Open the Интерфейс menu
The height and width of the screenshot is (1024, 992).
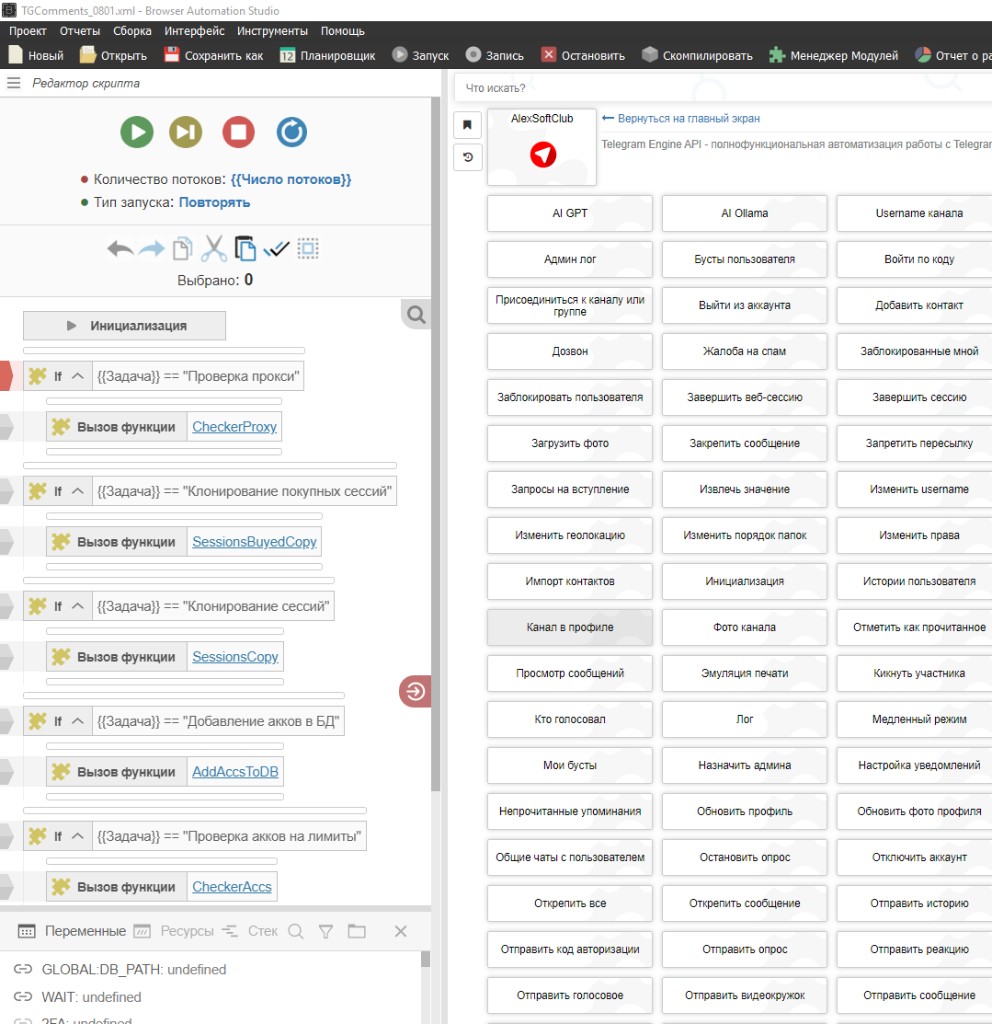[x=194, y=31]
